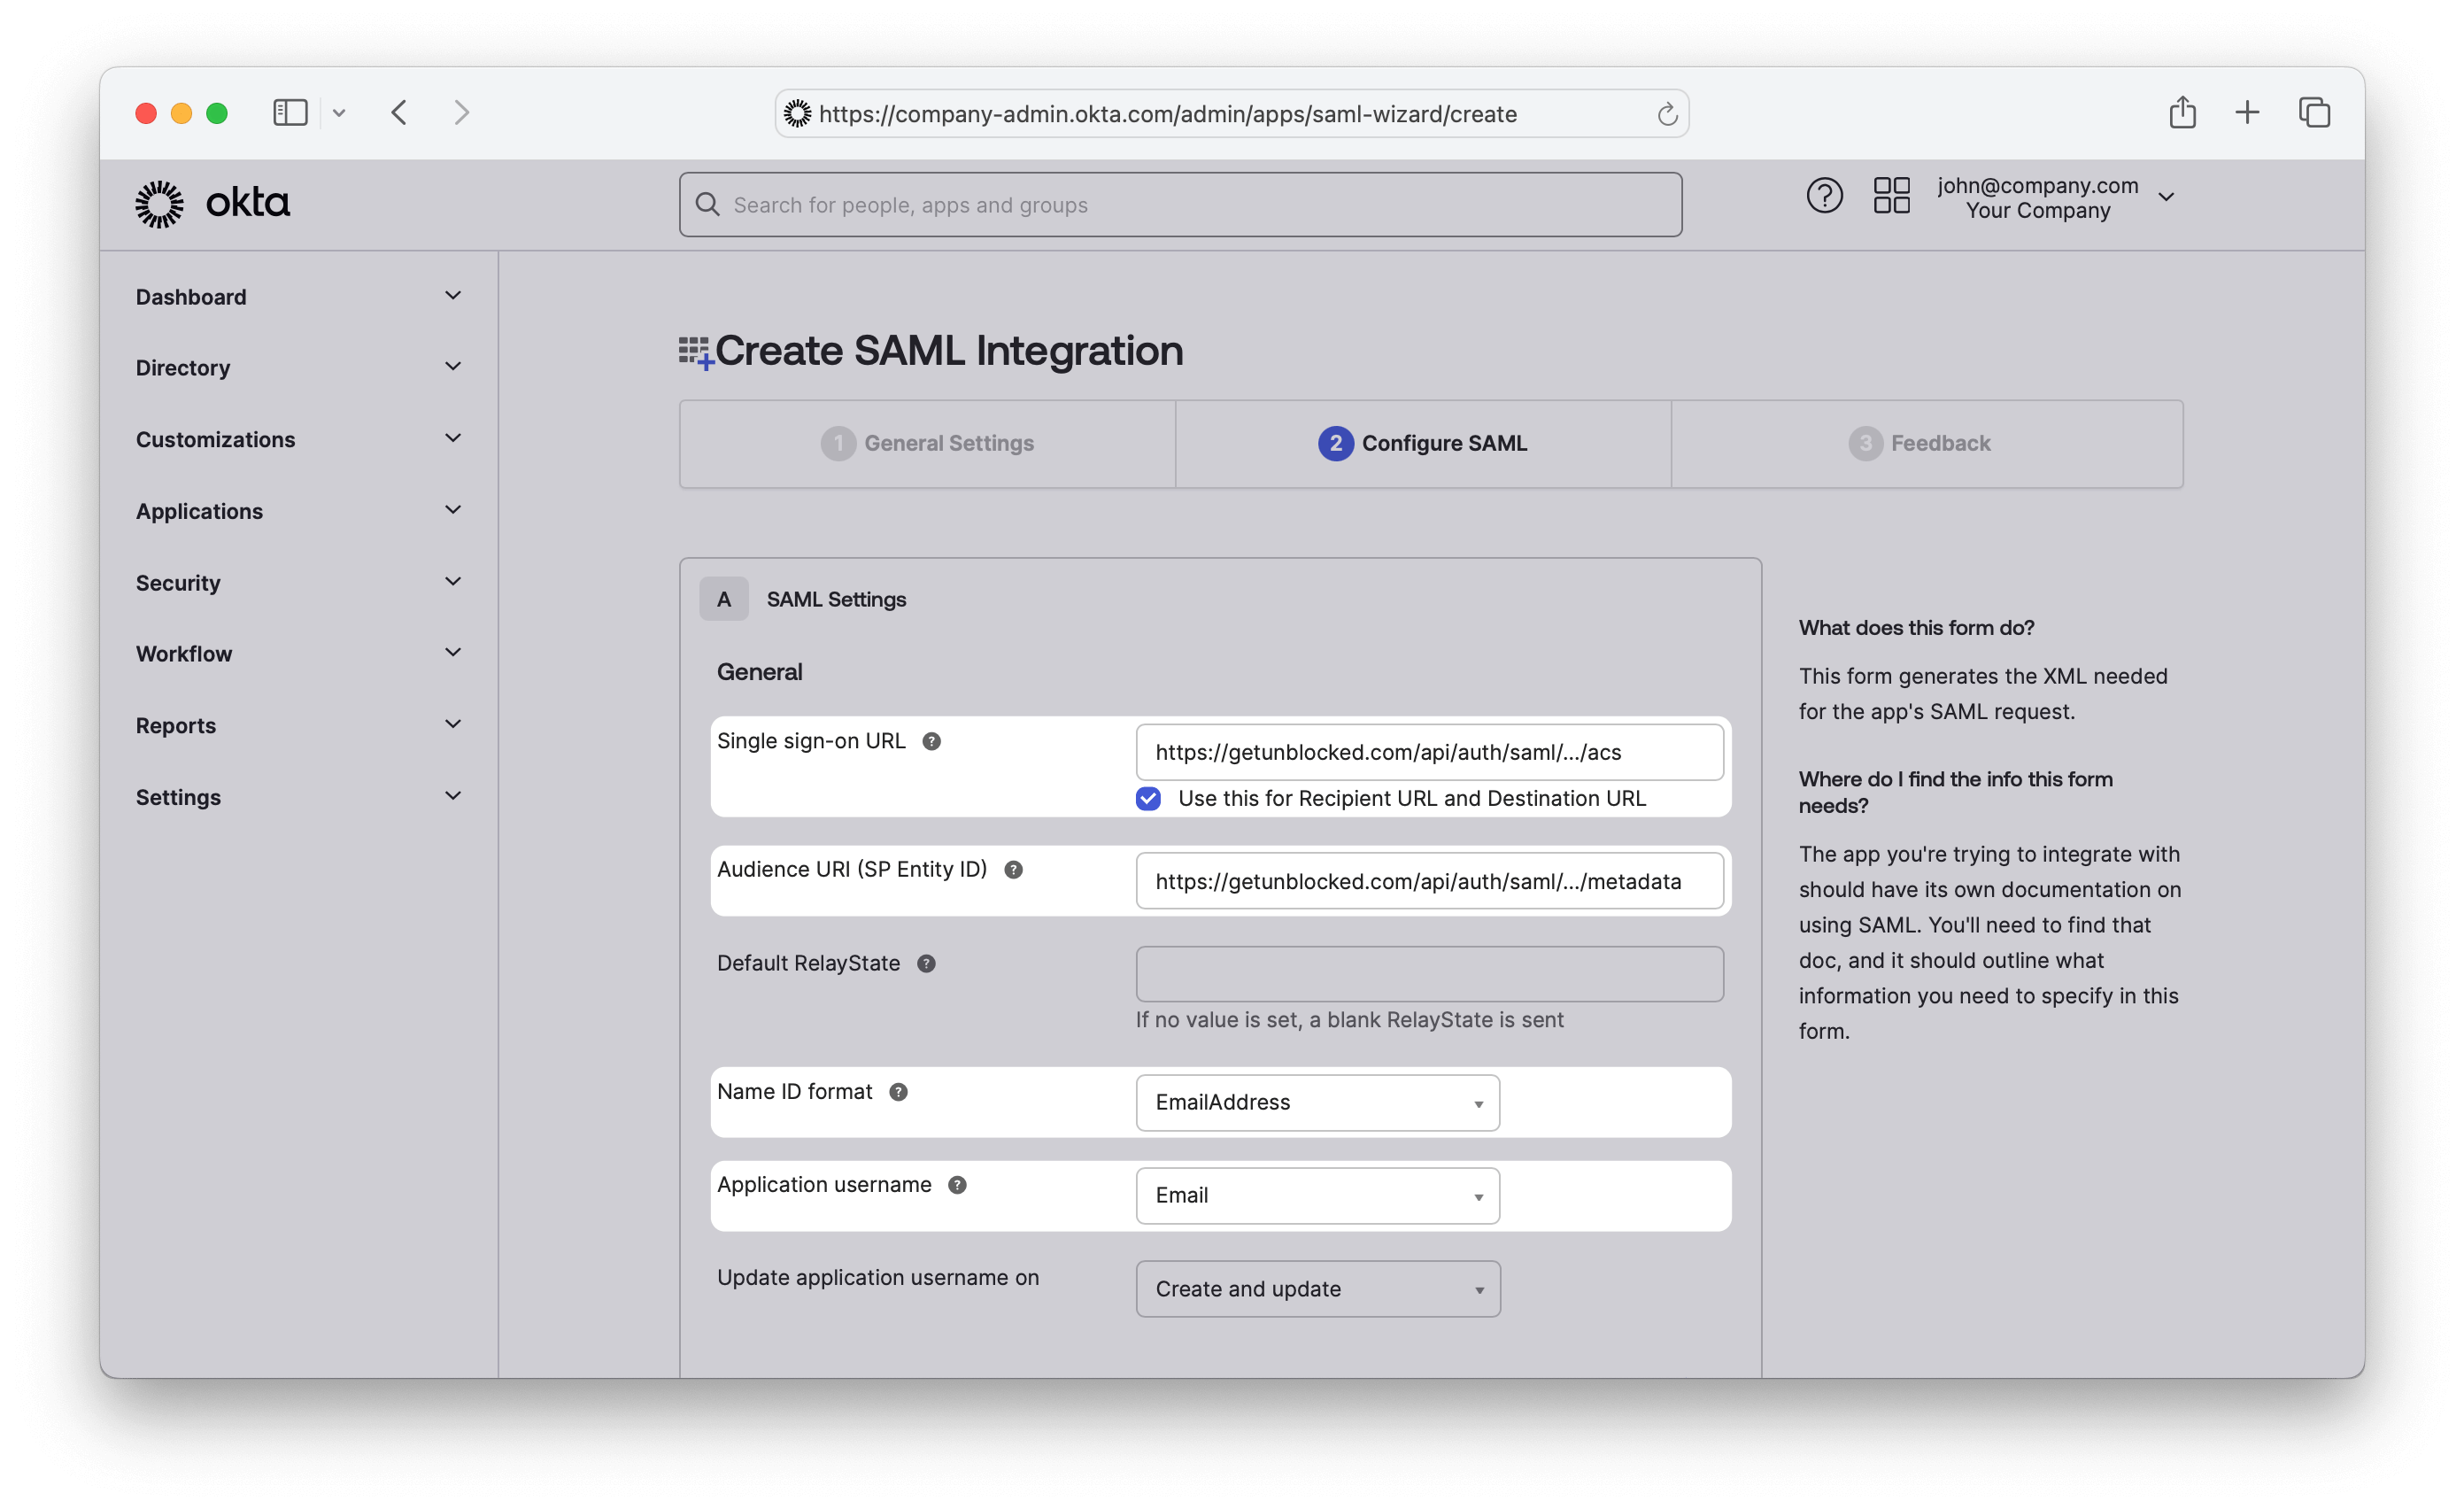Click the Audience URI help icon
Screen dimensions: 2464x1509
pyautogui.click(x=1013, y=870)
